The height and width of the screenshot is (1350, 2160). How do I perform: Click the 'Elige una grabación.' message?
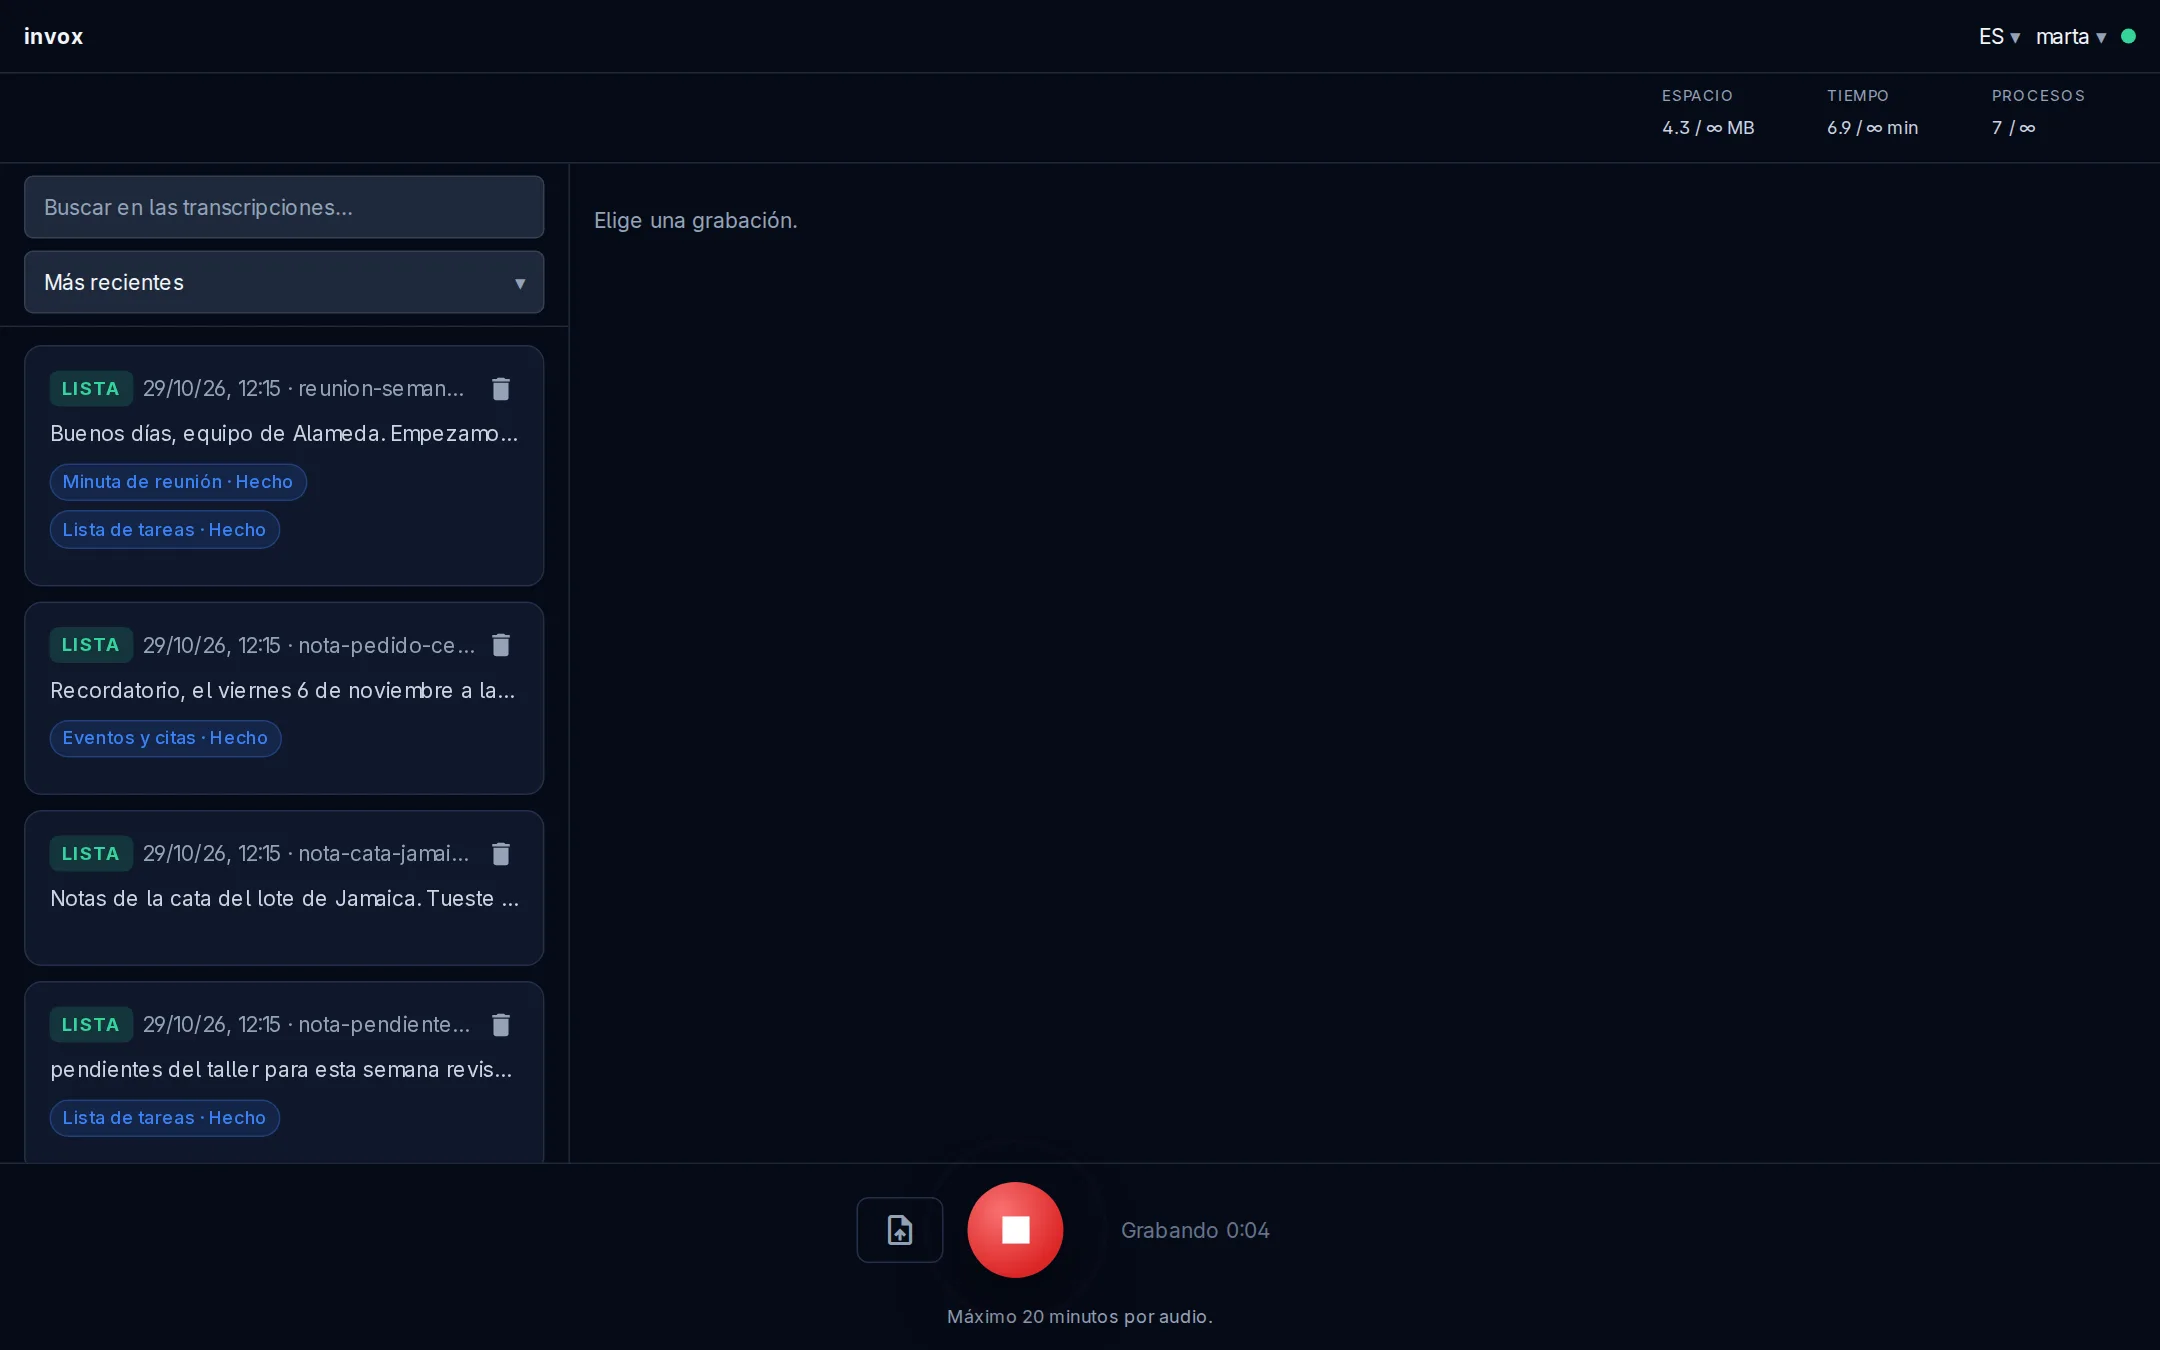pyautogui.click(x=696, y=221)
